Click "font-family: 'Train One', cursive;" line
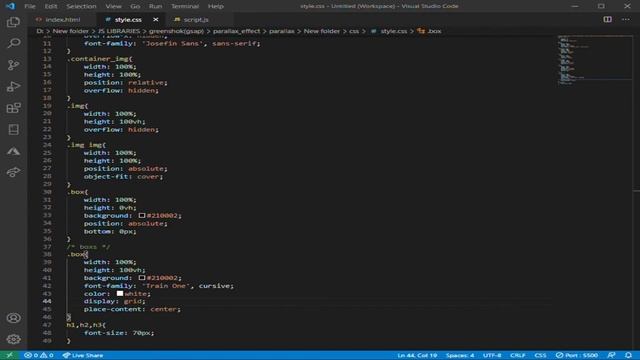 (159, 286)
